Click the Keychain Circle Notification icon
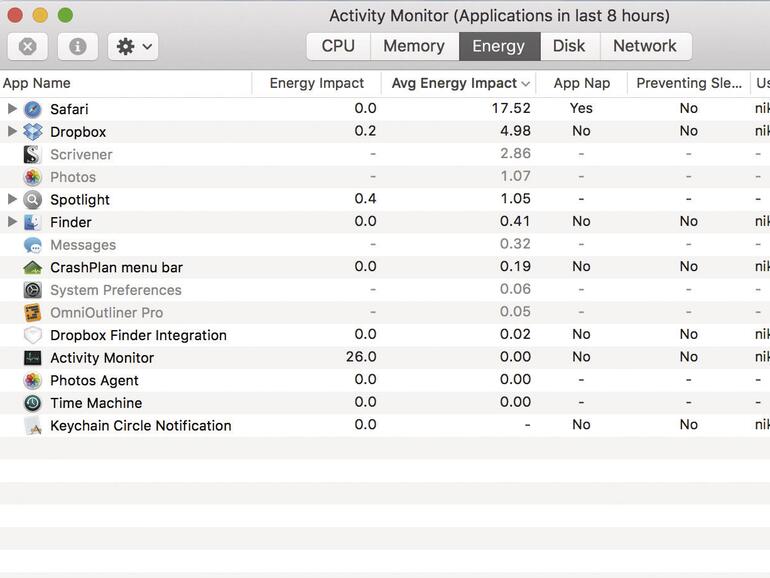The image size is (770, 578). tap(33, 425)
